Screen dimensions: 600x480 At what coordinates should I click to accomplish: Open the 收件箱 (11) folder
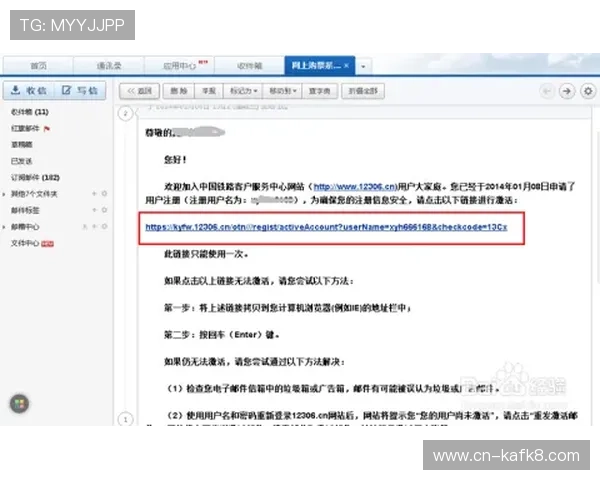tap(30, 112)
